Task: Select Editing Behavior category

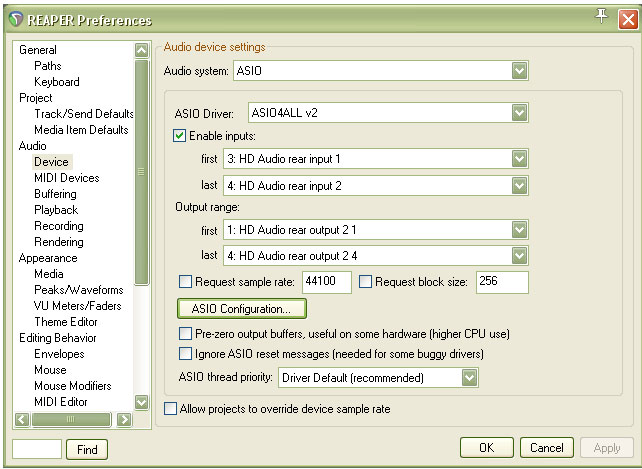Action: click(x=58, y=338)
